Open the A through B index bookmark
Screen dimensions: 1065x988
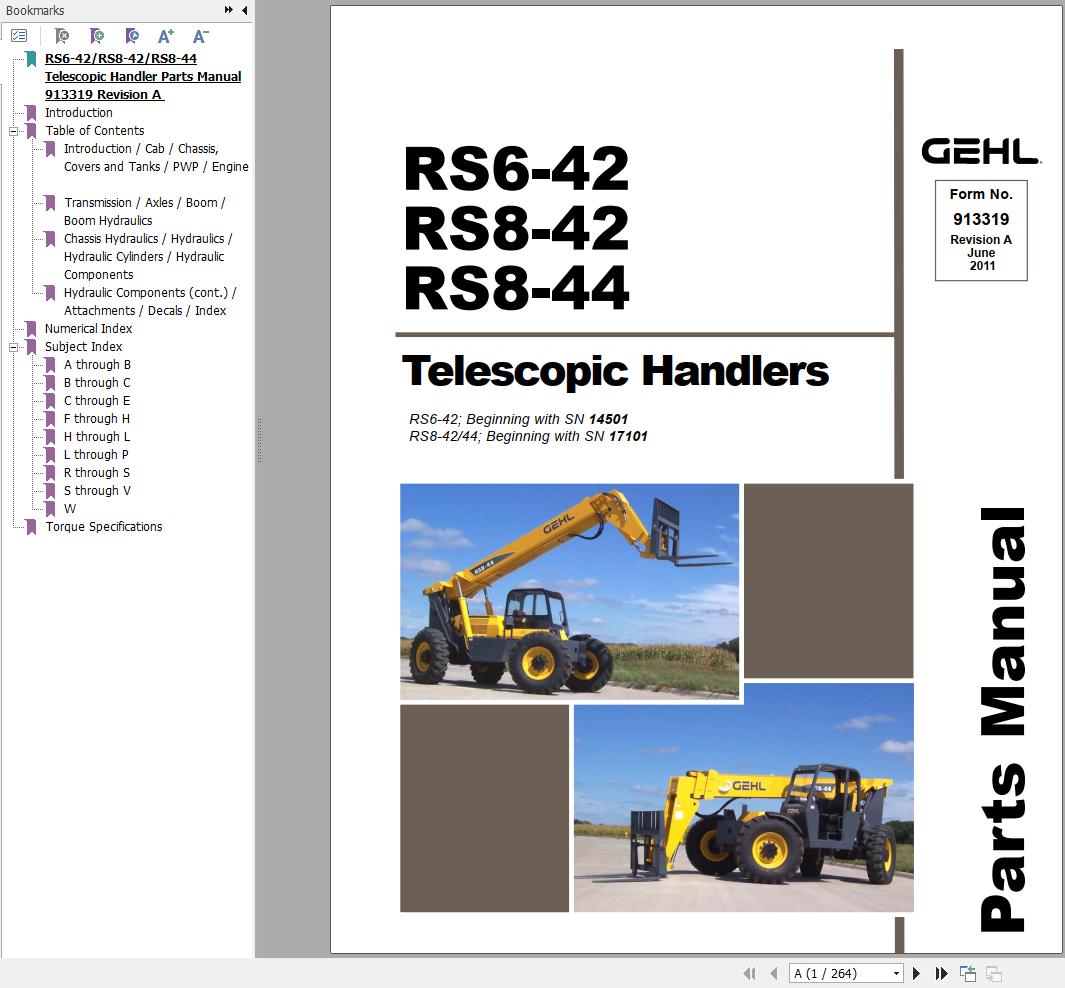(97, 365)
